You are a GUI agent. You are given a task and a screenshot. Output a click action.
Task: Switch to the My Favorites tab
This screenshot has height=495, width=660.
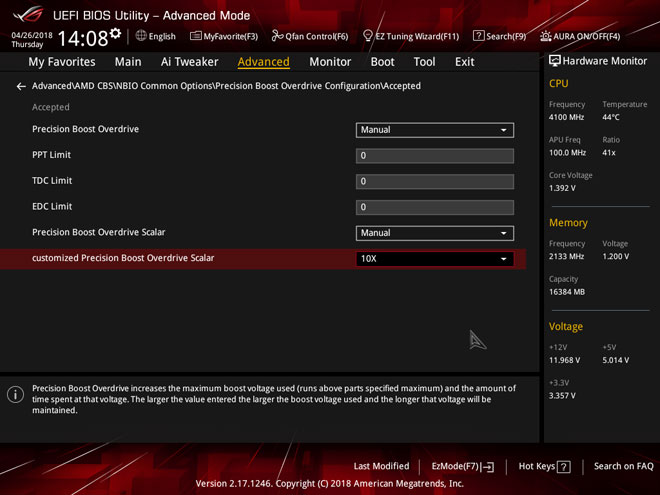[62, 62]
